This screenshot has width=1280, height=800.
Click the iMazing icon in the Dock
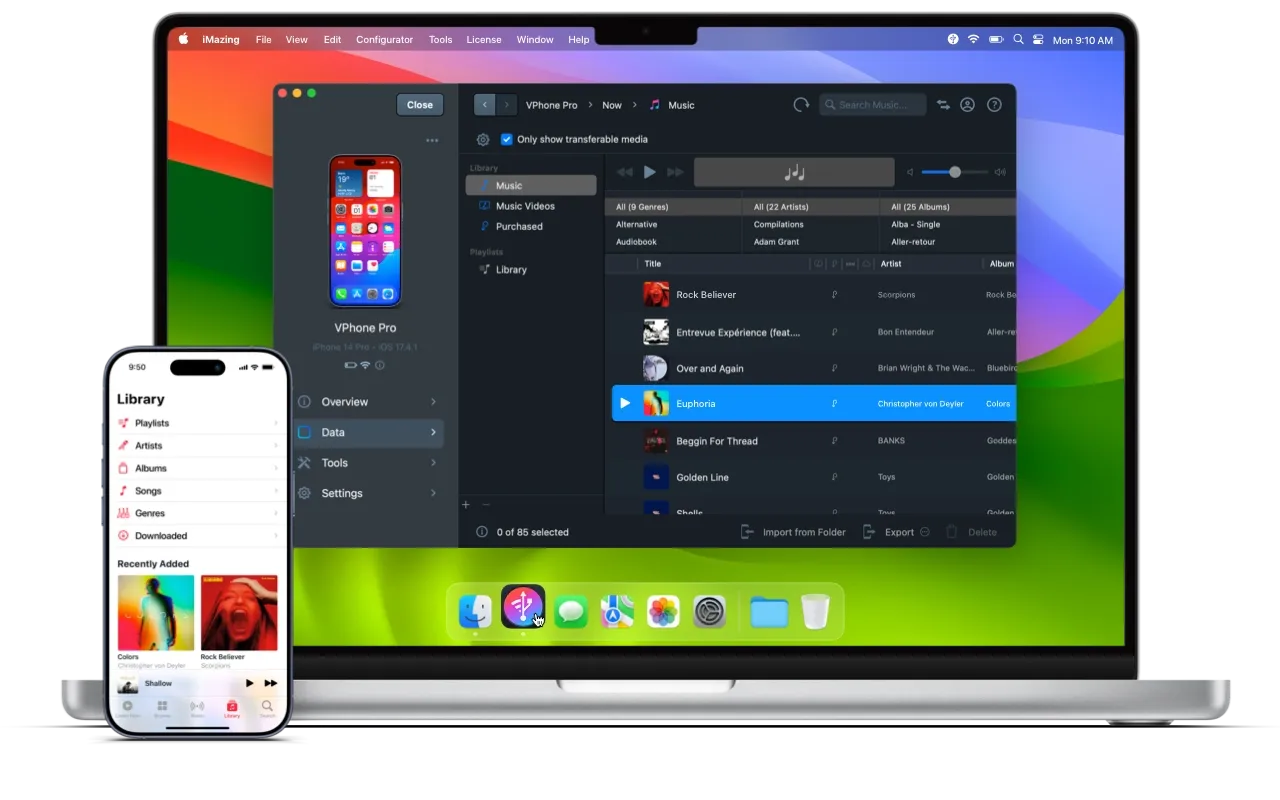tap(523, 606)
